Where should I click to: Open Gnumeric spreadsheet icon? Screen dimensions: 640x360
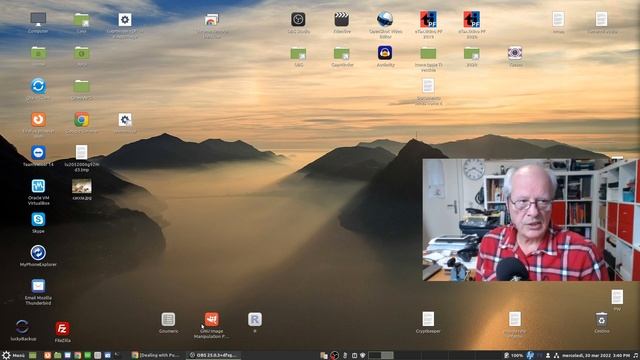(x=168, y=320)
